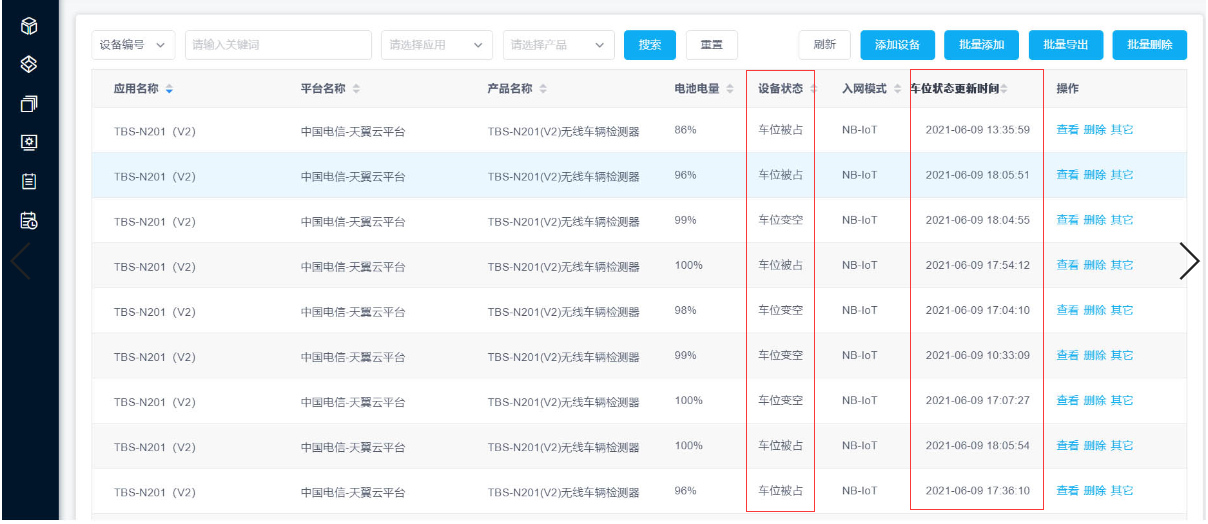
Task: Click the left arrow carousel chevron
Action: point(20,261)
